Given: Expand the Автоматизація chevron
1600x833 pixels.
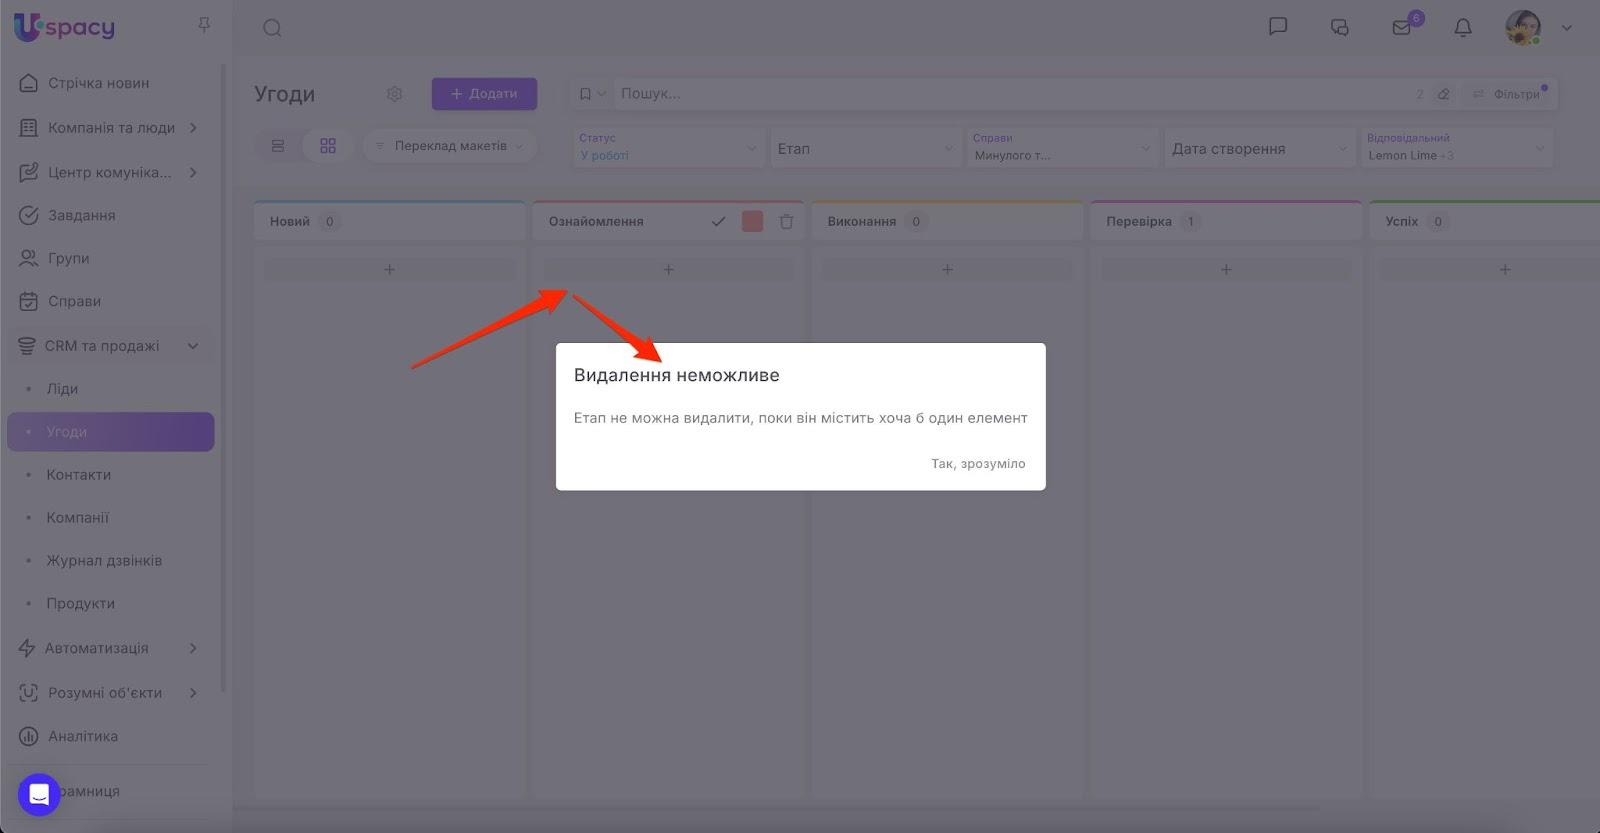Looking at the screenshot, I should pos(193,648).
